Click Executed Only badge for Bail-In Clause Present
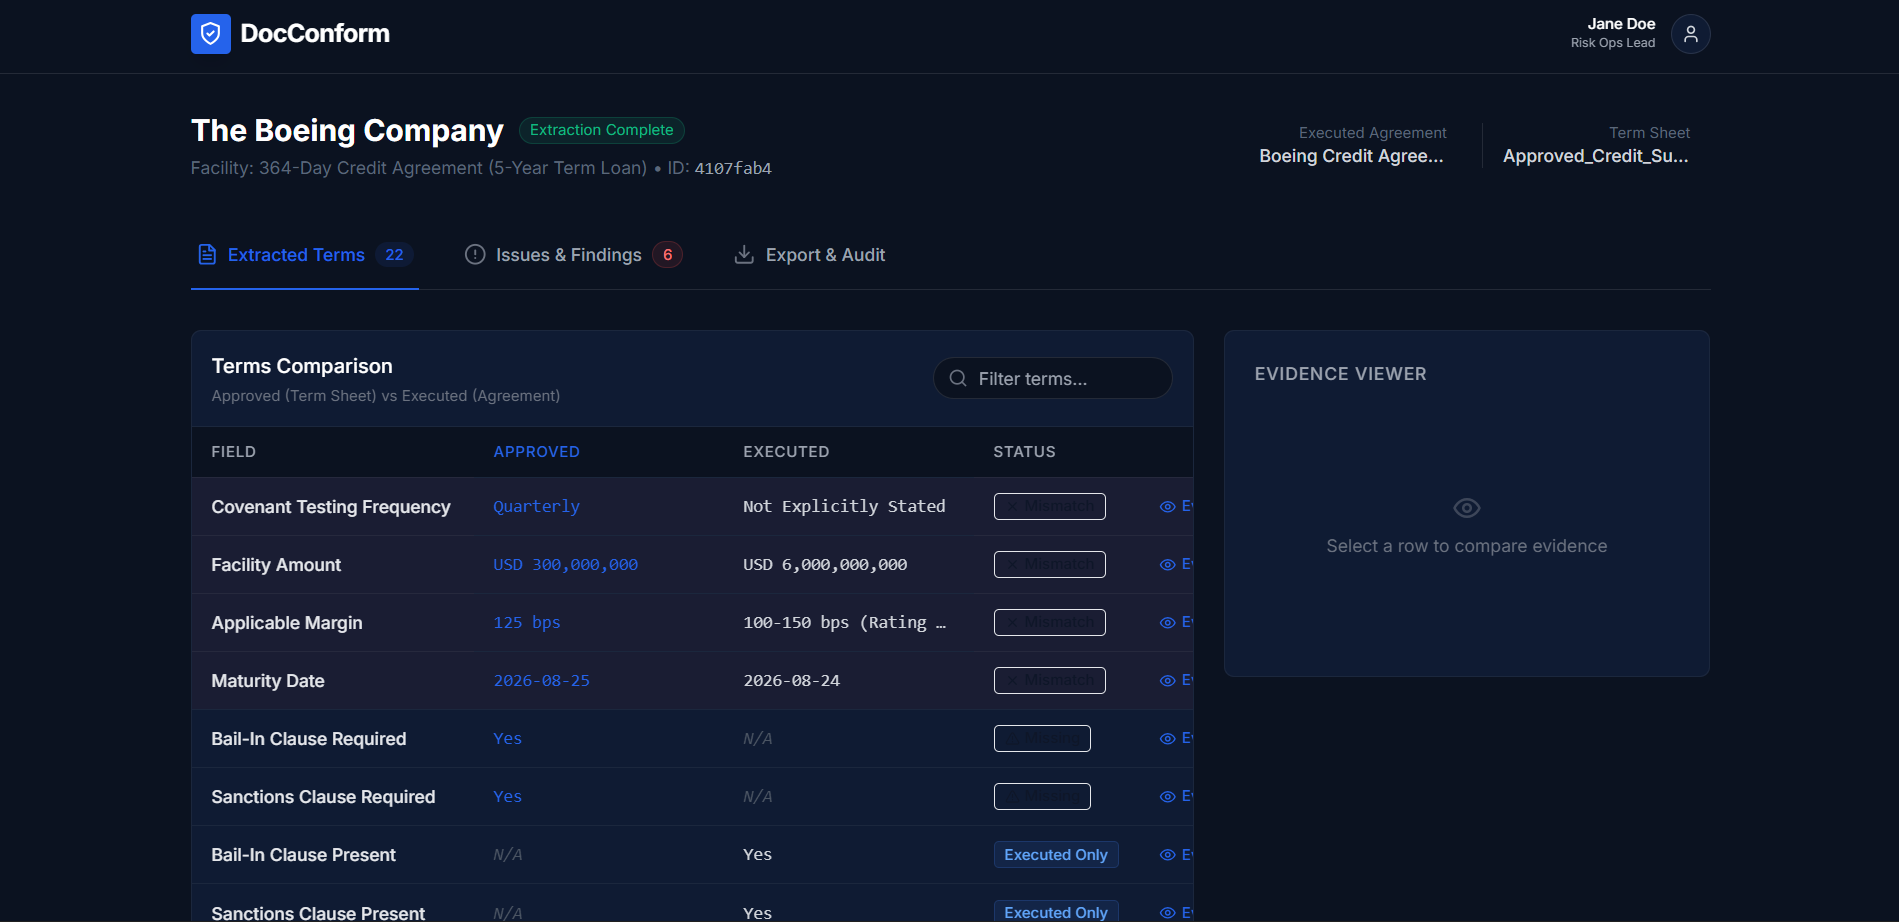 click(x=1056, y=855)
